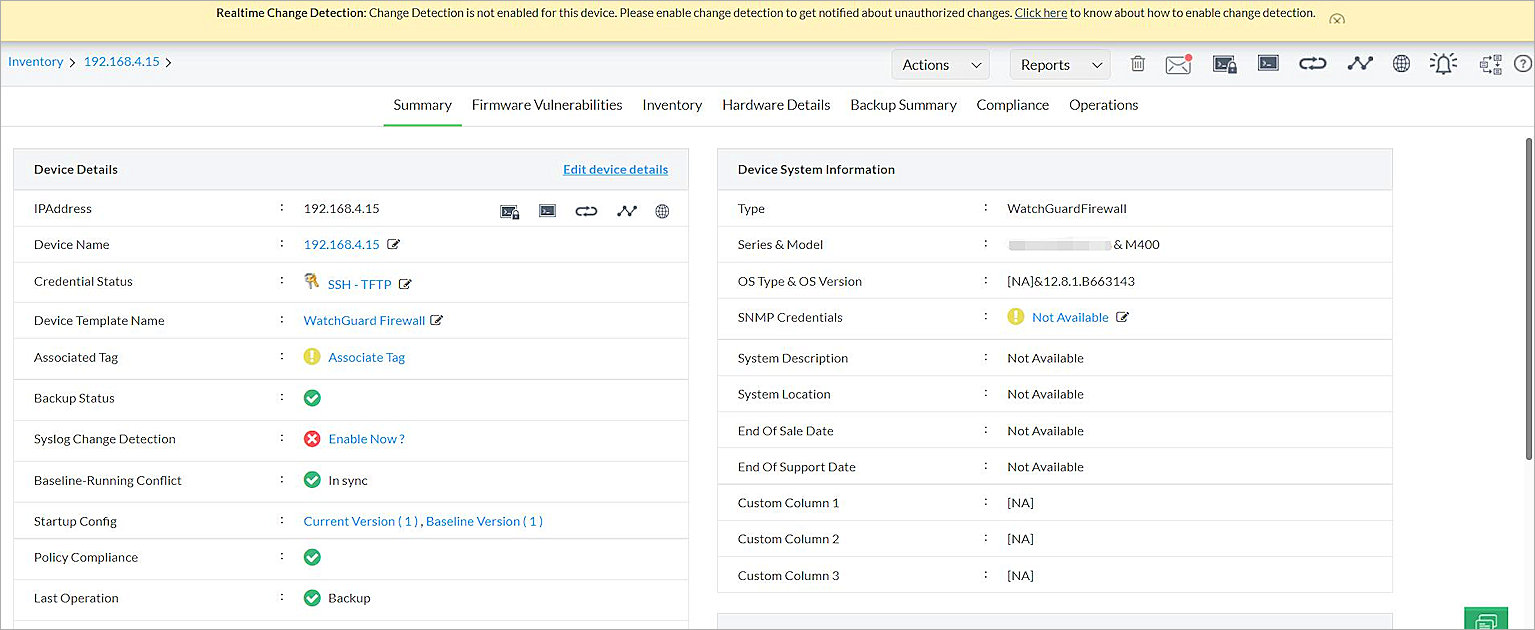
Task: Open the Actions dropdown
Action: click(939, 63)
